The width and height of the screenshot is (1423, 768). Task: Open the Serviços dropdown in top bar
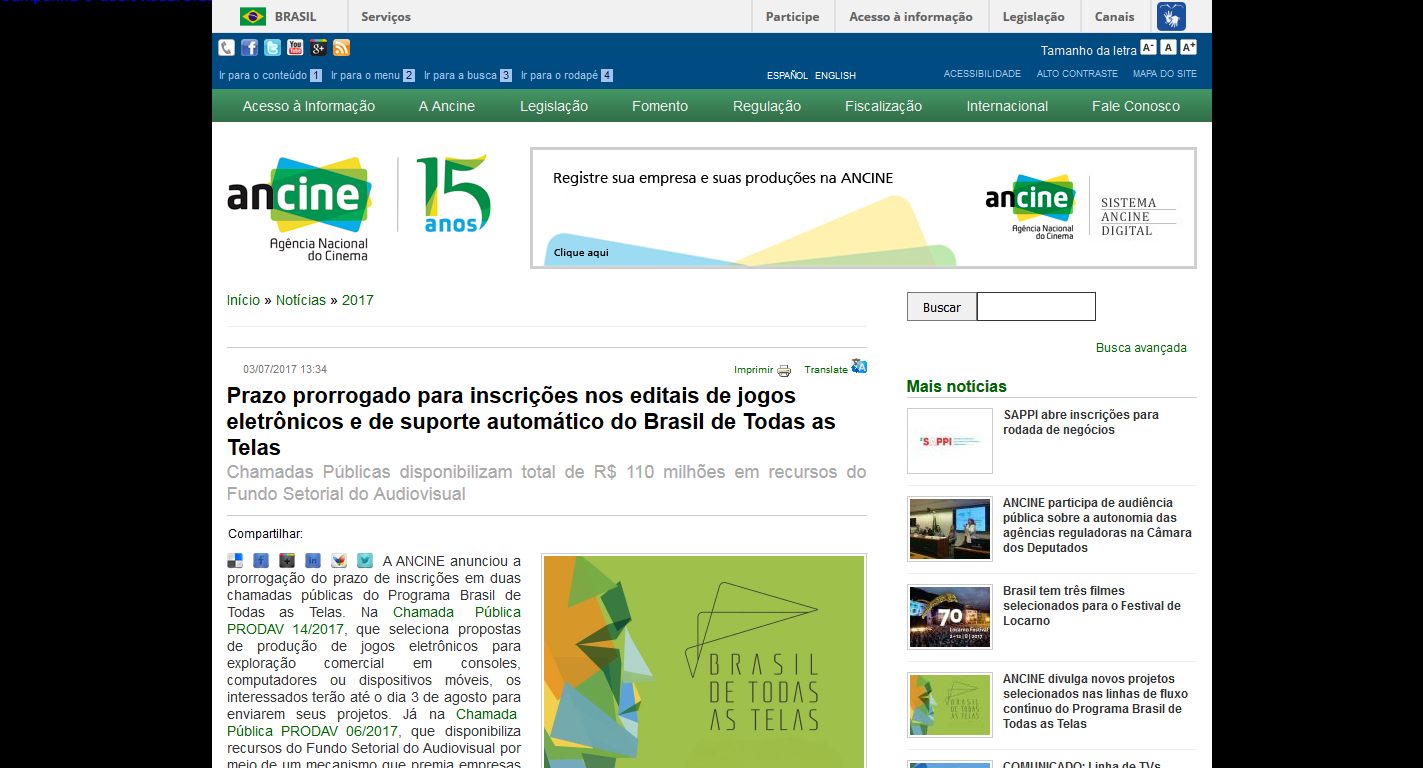[386, 16]
